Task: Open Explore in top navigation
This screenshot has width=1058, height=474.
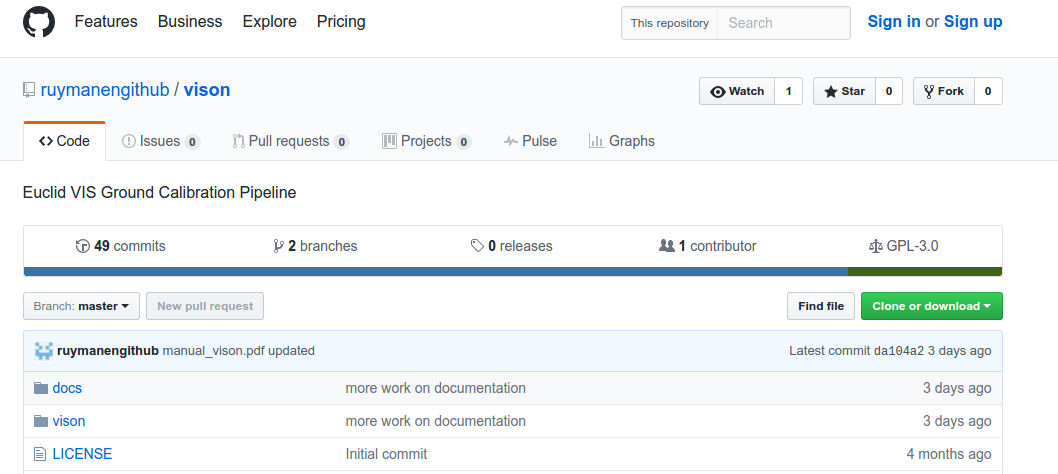Action: pos(269,22)
